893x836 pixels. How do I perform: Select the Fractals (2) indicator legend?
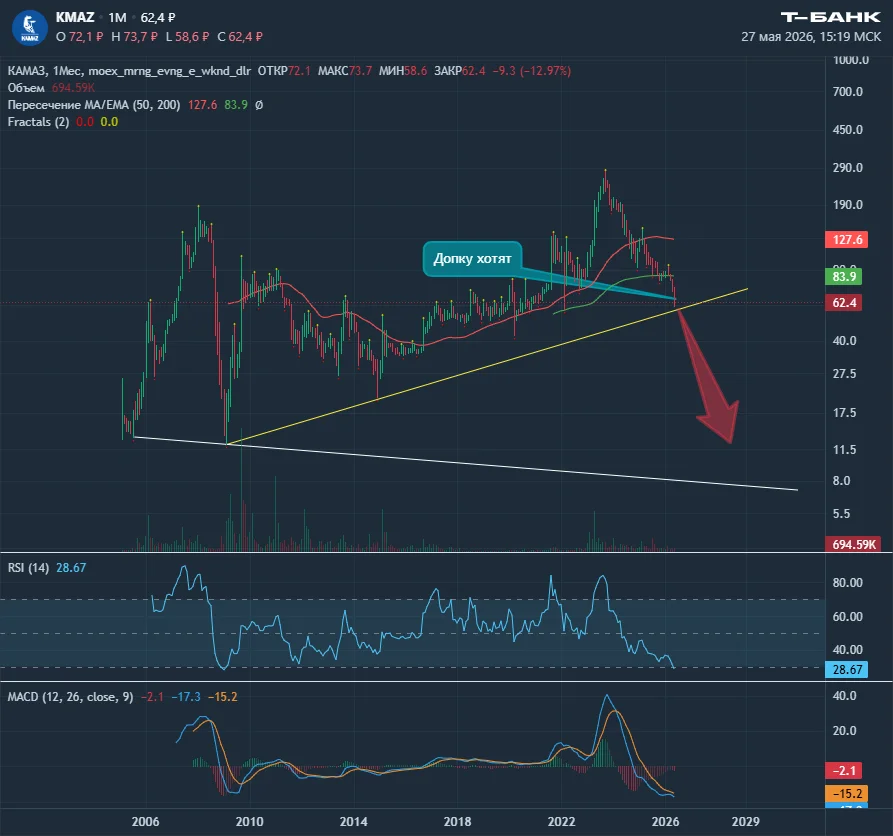[38, 122]
